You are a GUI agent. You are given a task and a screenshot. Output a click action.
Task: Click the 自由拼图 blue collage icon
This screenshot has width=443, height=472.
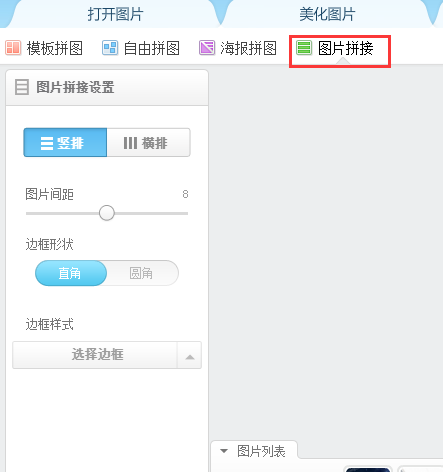pos(110,47)
